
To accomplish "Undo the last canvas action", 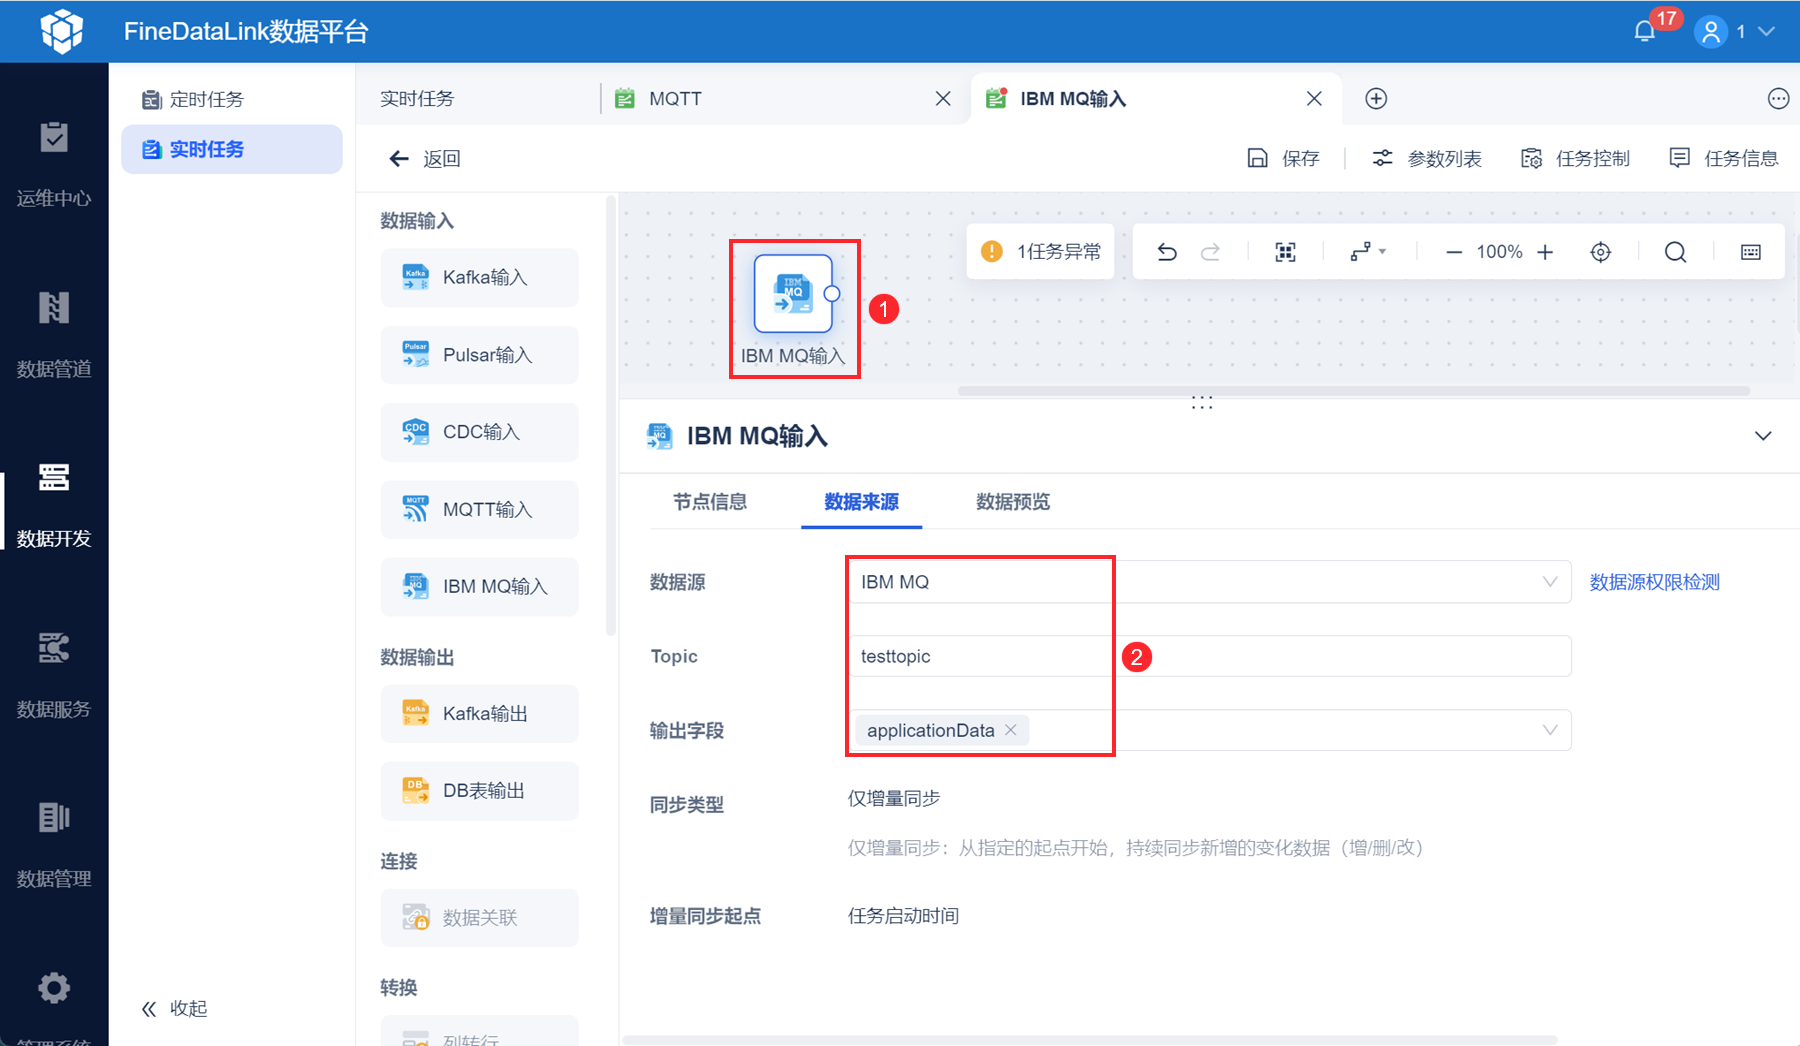I will click(1167, 252).
